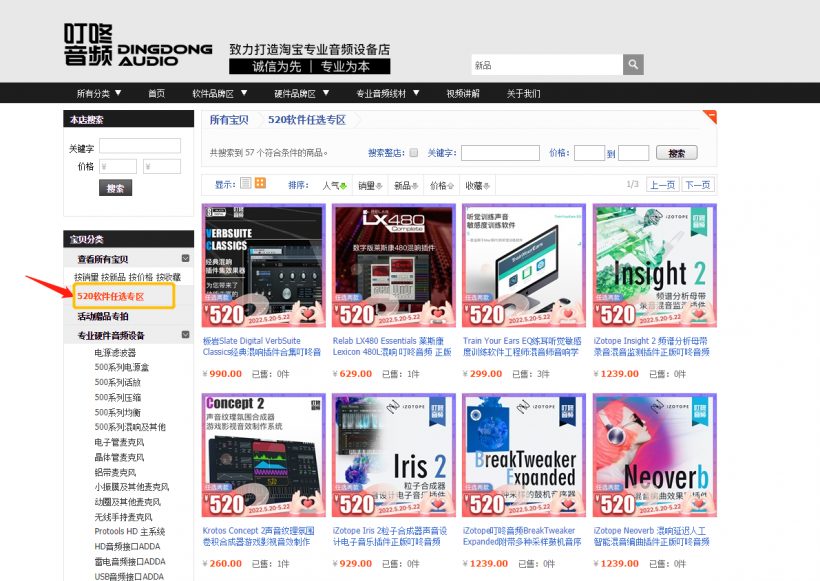
Task: Click the 搜索 button in the filter bar
Action: click(677, 153)
